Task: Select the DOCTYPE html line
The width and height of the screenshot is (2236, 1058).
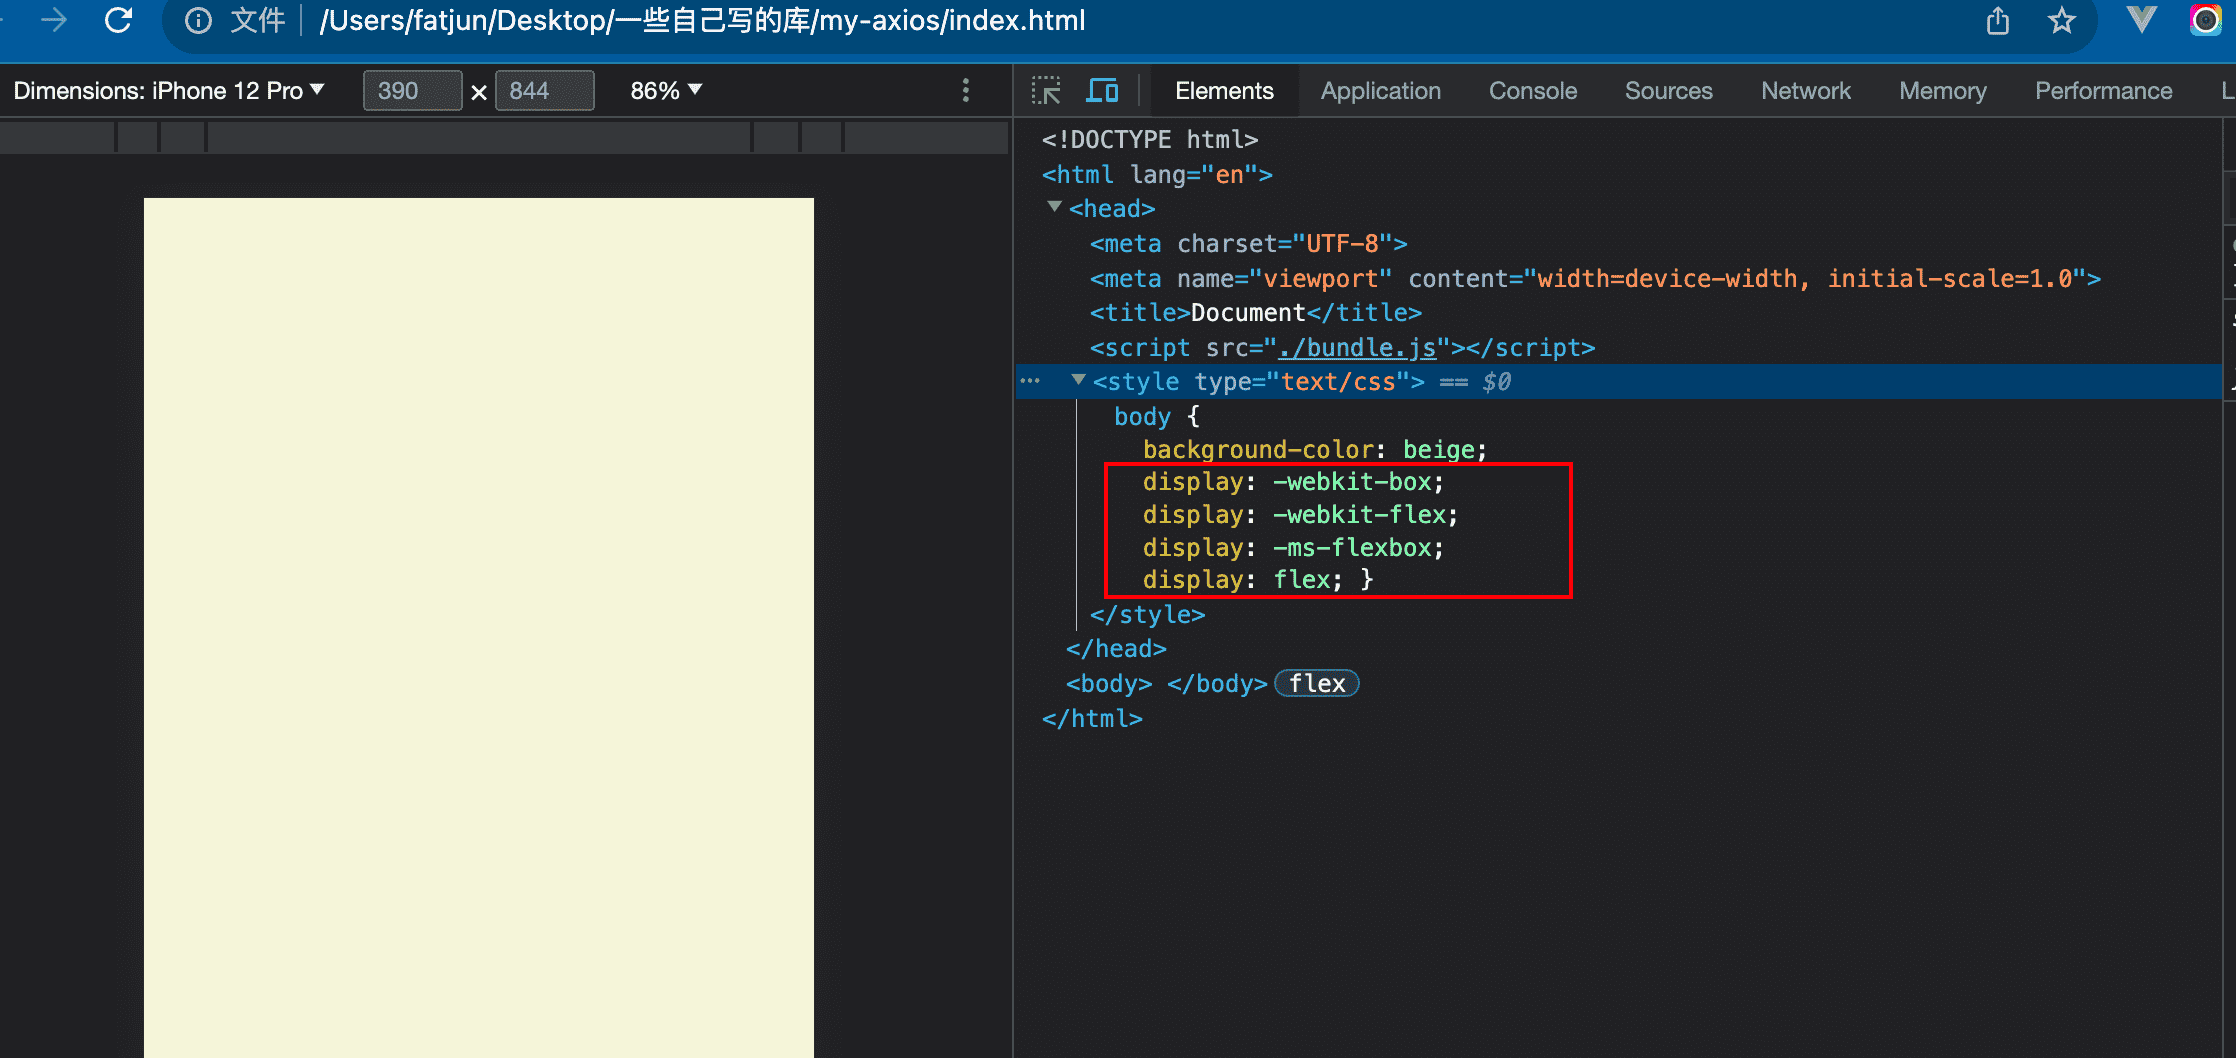Action: [1149, 139]
